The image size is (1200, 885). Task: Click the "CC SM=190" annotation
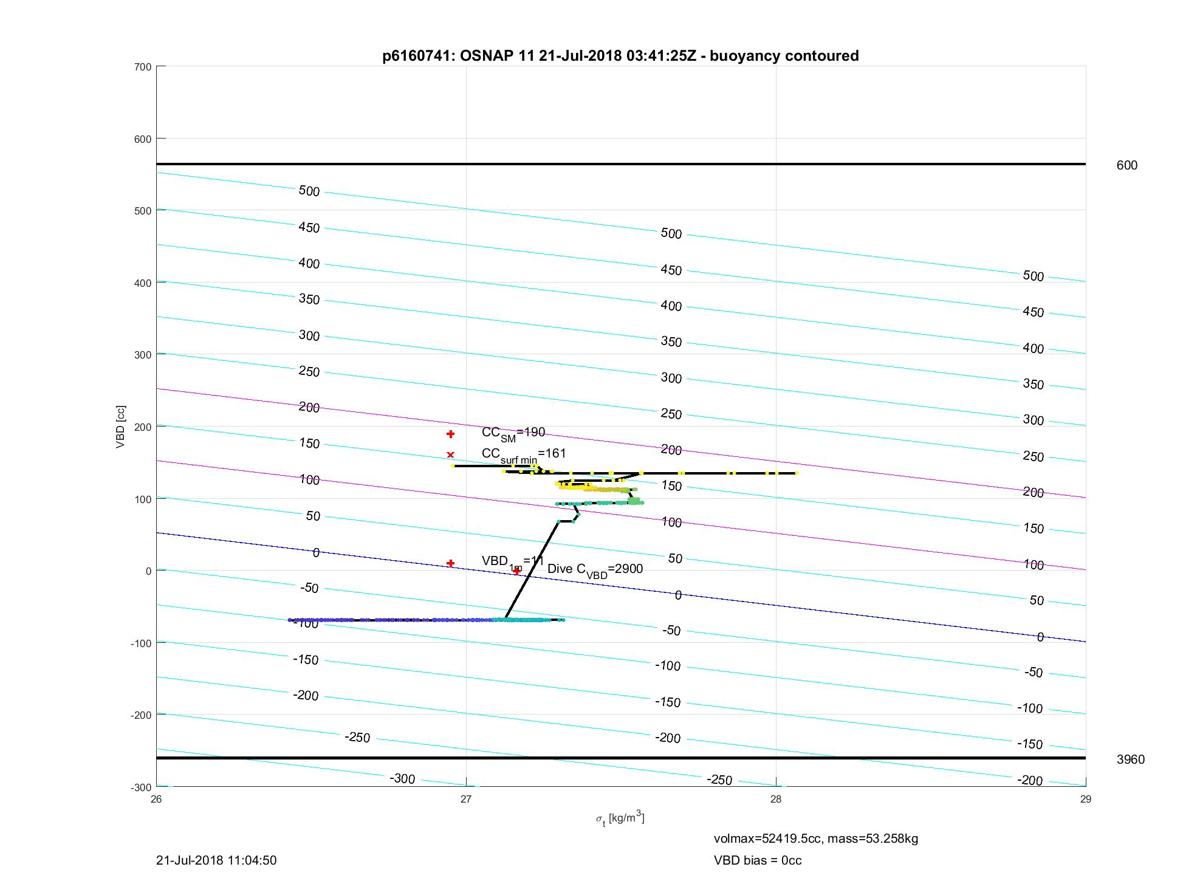click(x=514, y=433)
